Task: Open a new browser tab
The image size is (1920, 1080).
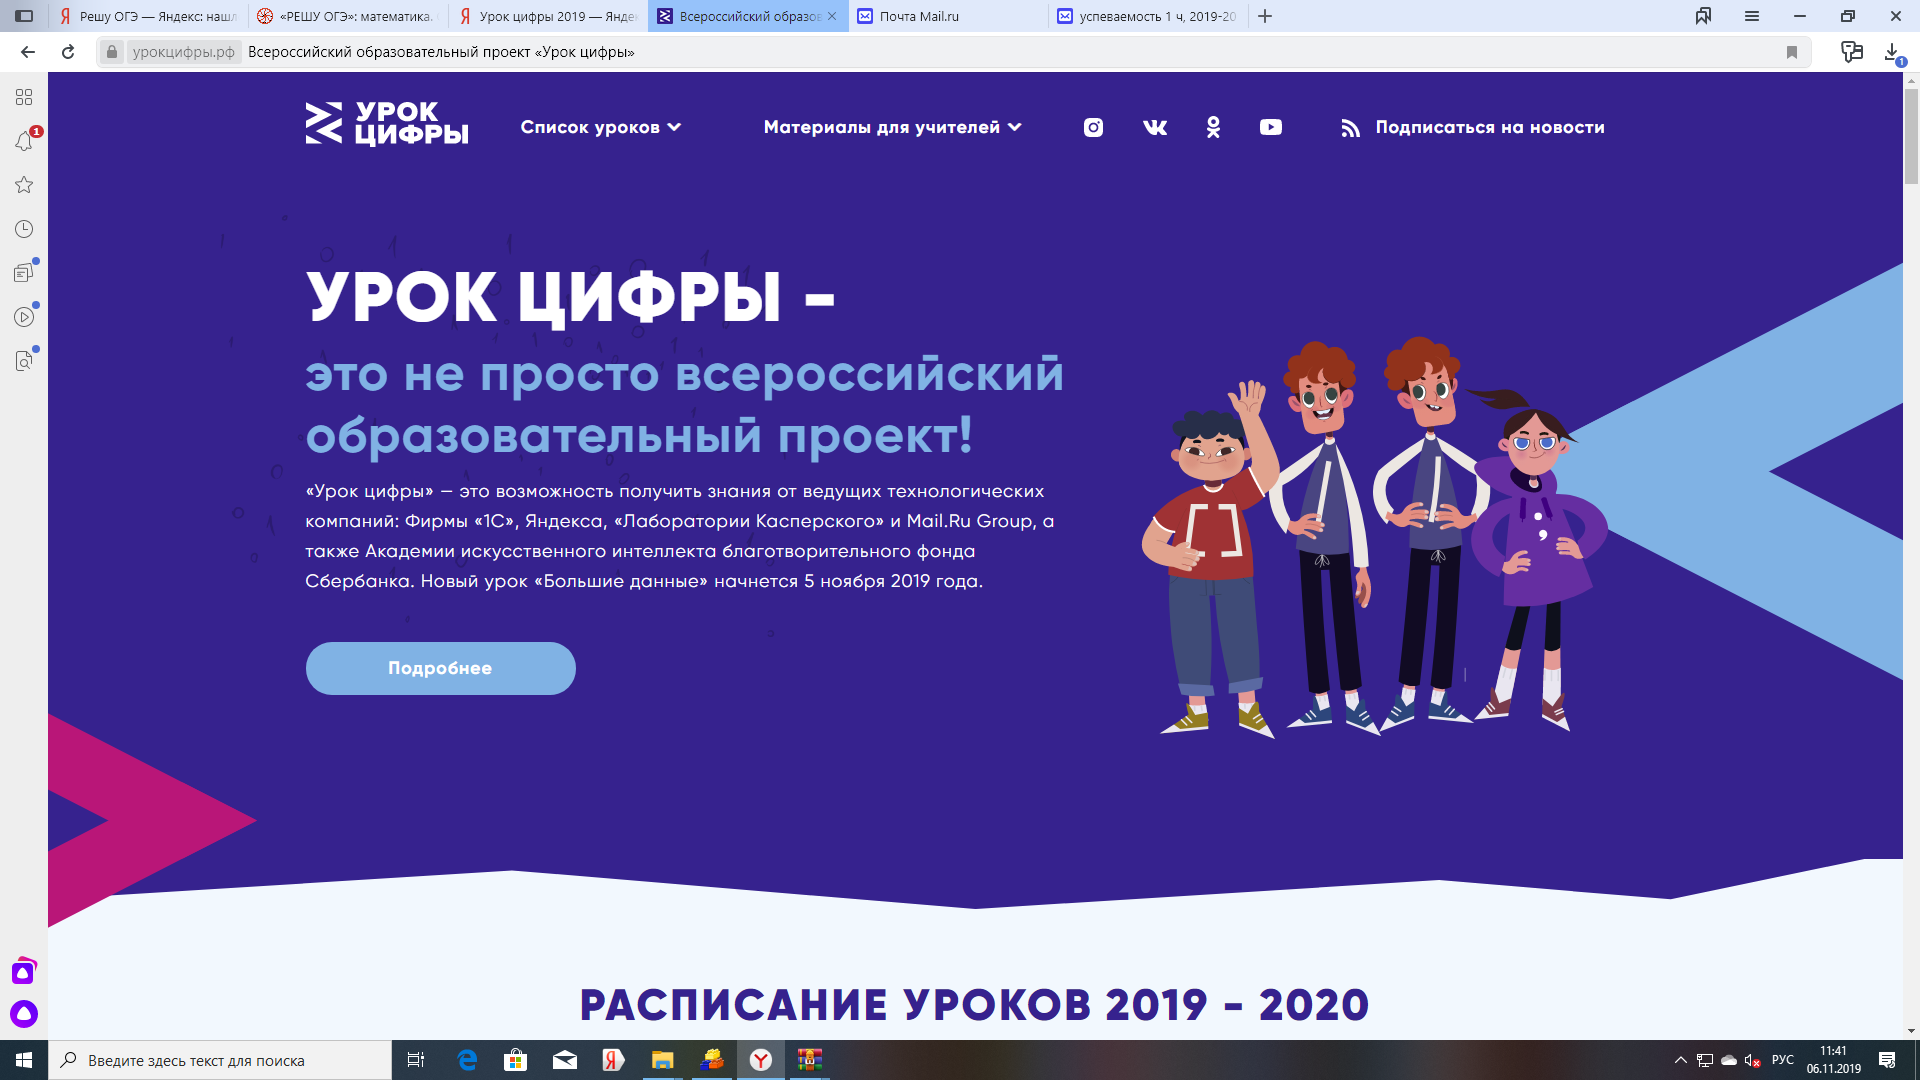Action: point(1265,16)
